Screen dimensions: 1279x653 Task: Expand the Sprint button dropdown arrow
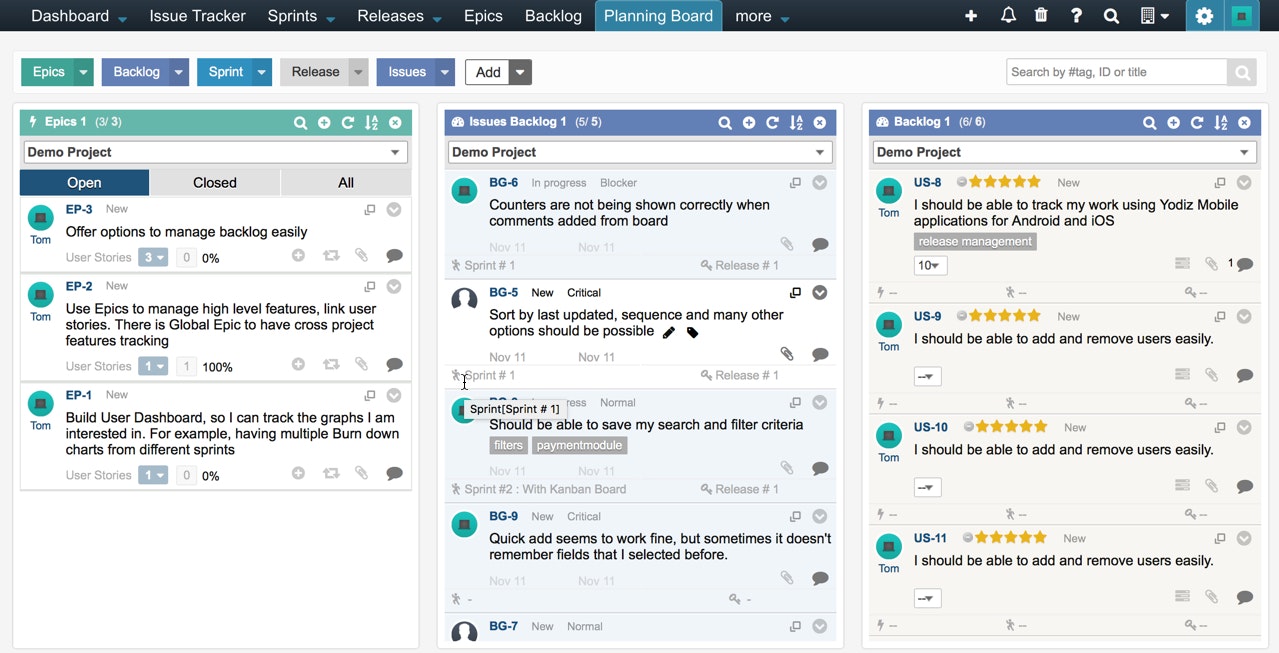pyautogui.click(x=261, y=72)
